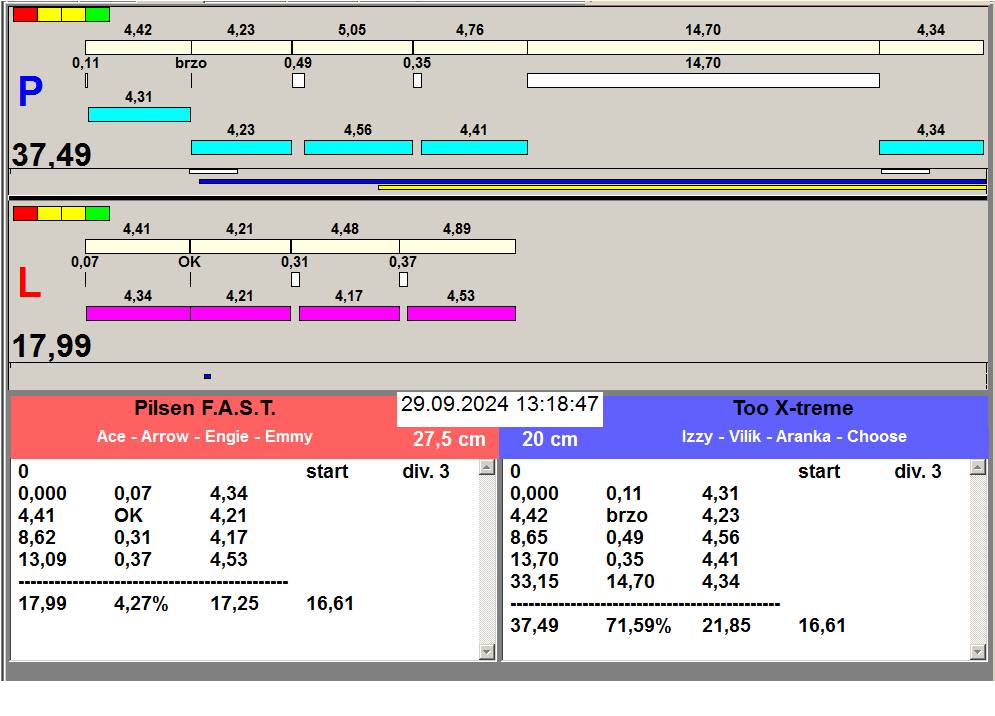Image resolution: width=995 pixels, height=716 pixels.
Task: Click the cyan bar labeled 4,41 in lane P
Action: click(x=474, y=147)
